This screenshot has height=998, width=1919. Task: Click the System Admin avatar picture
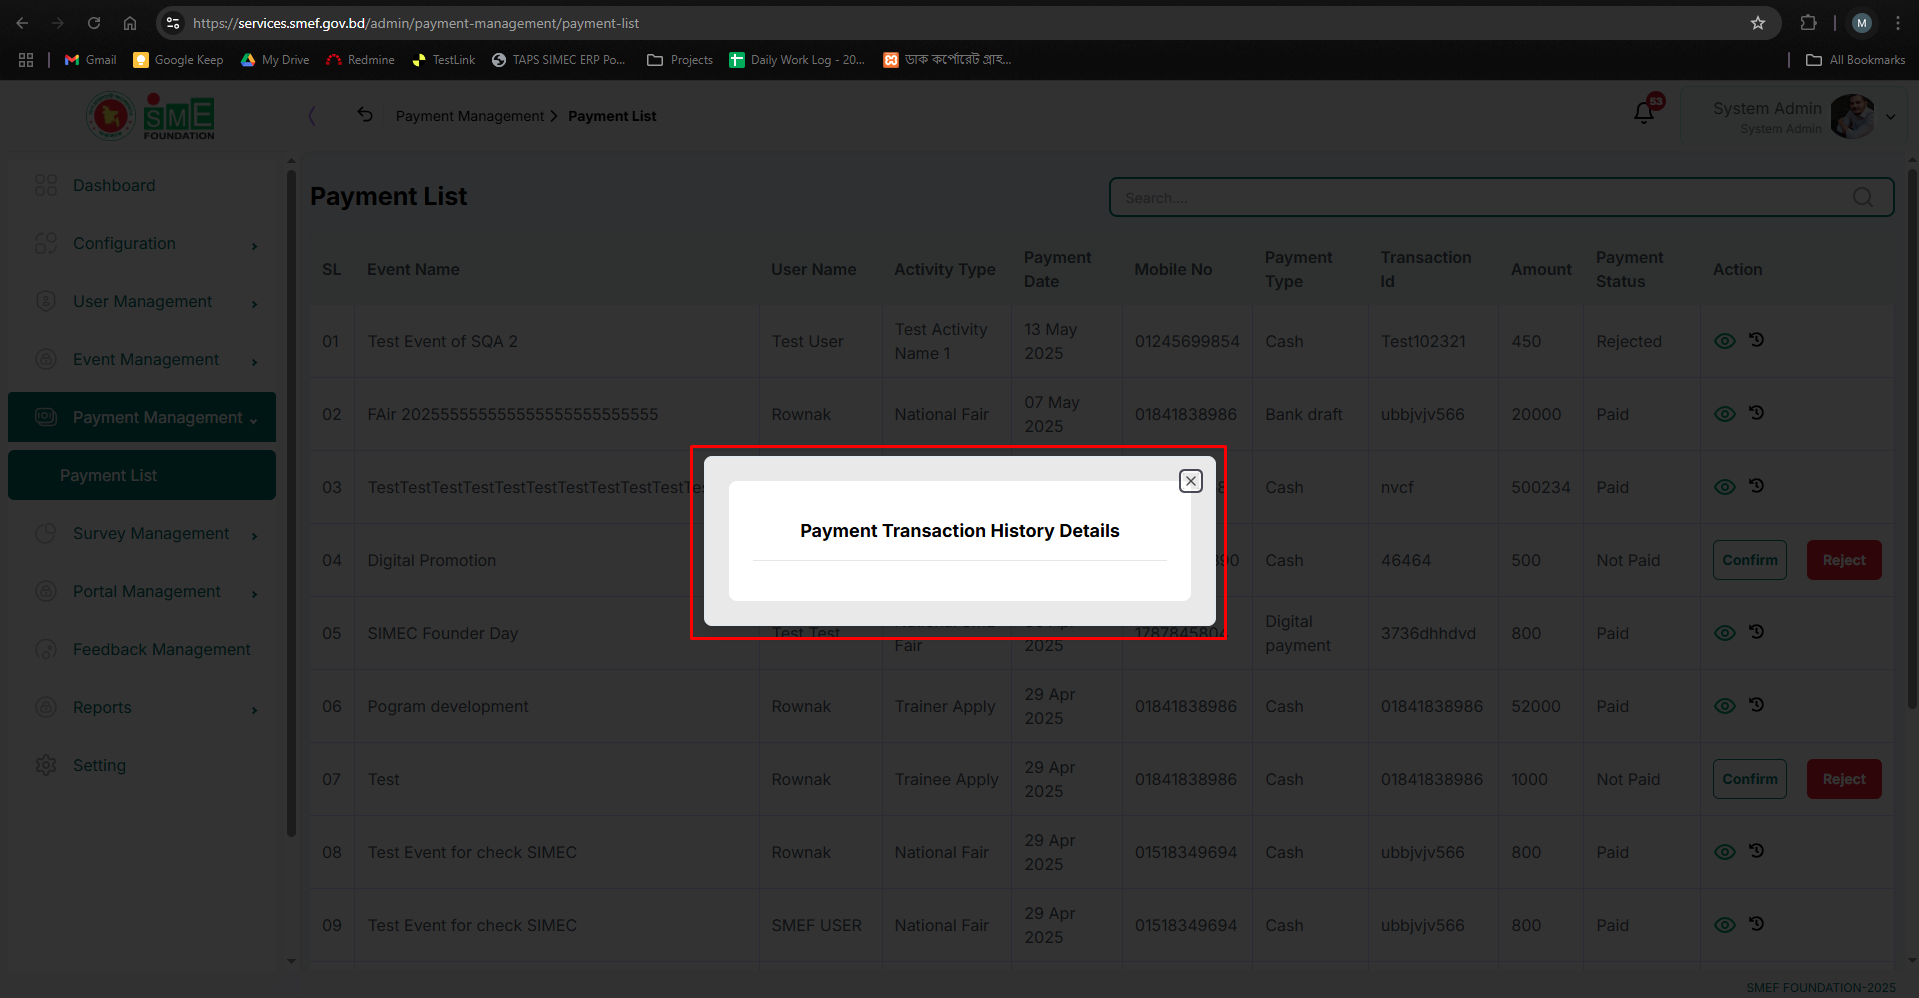pos(1852,117)
